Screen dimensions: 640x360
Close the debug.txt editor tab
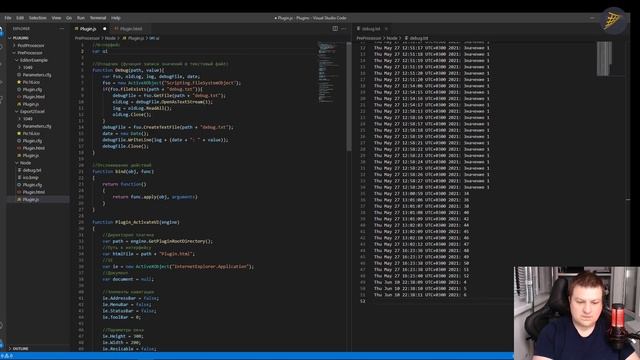pos(386,29)
